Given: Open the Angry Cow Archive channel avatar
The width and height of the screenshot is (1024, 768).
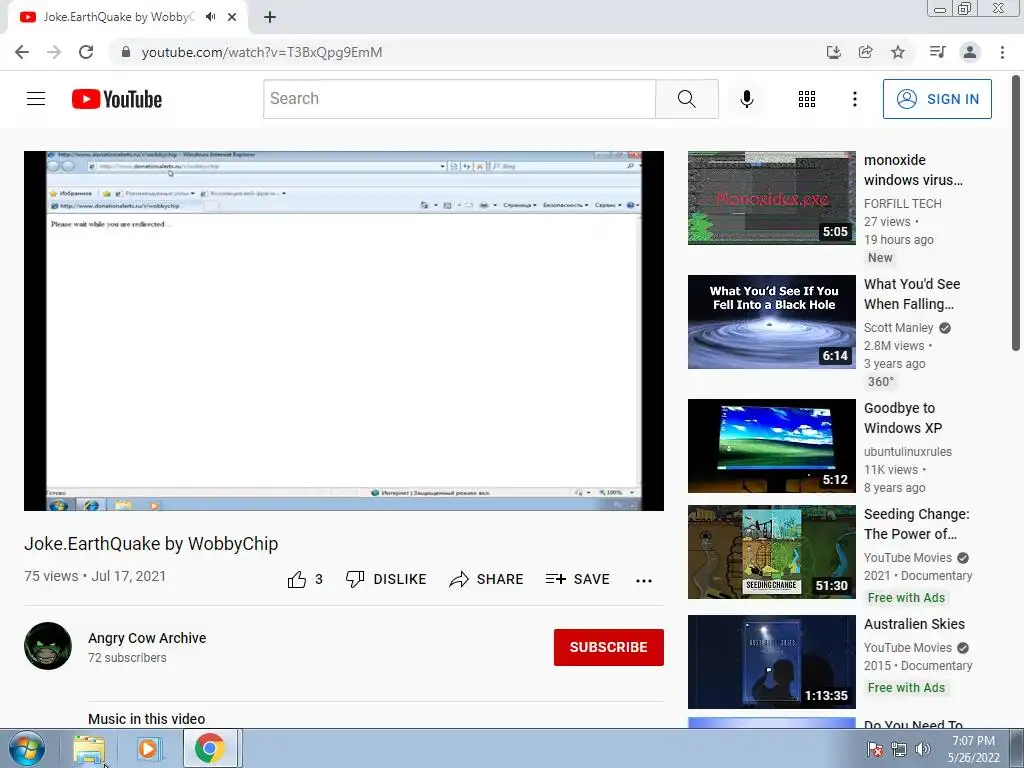Looking at the screenshot, I should (x=48, y=646).
